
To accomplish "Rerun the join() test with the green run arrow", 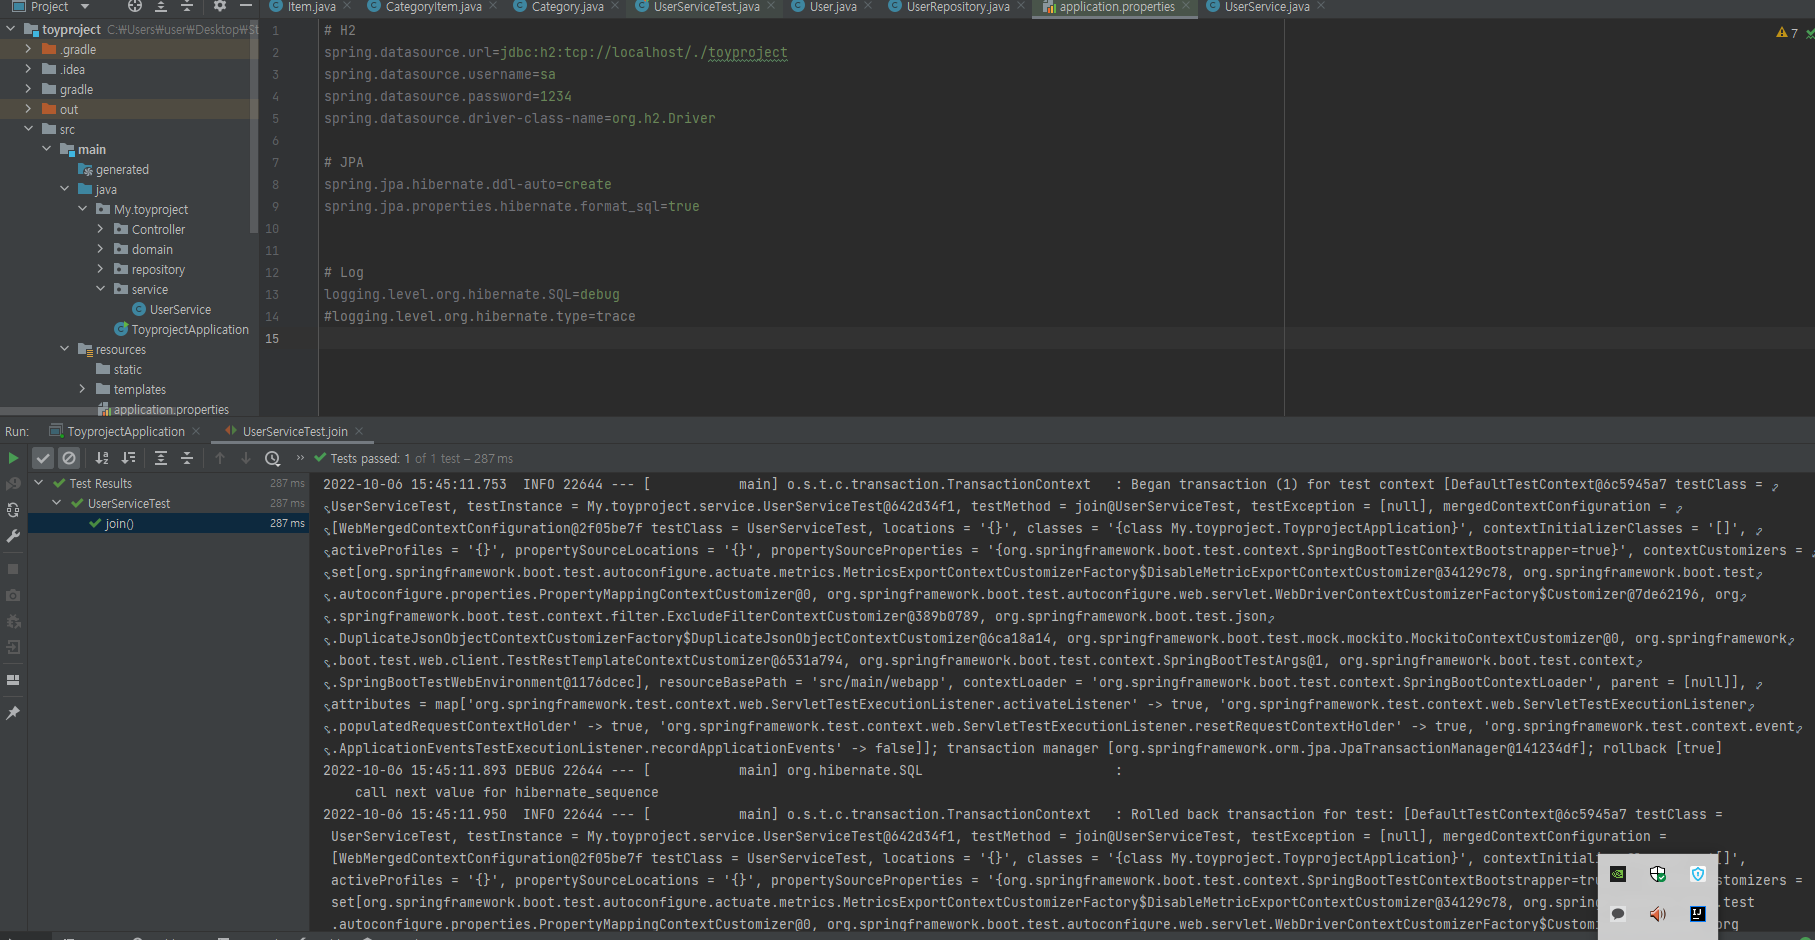I will coord(14,458).
